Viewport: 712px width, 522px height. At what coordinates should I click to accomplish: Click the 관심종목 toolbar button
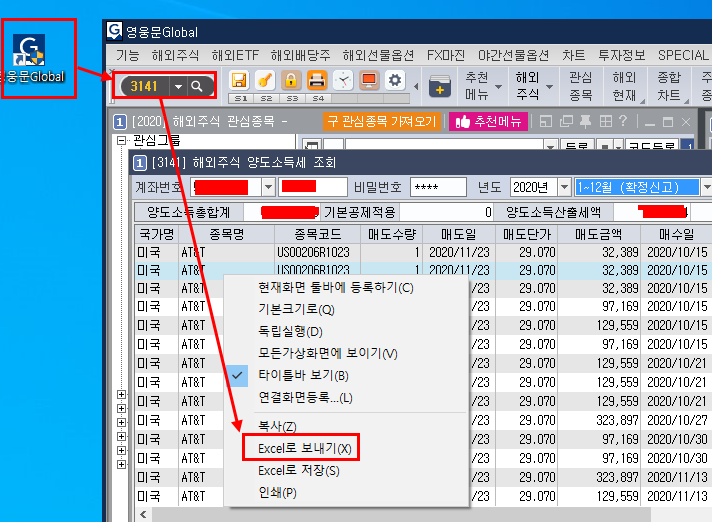[x=580, y=86]
